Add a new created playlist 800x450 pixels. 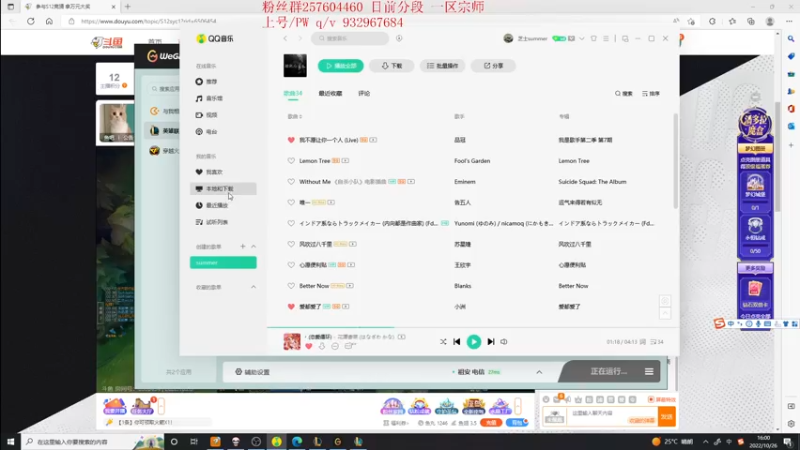coord(243,246)
